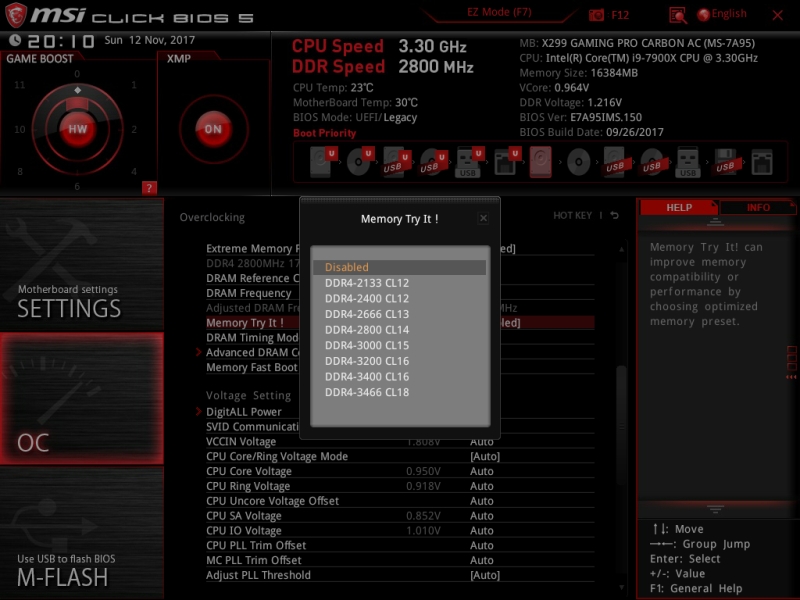Select Disabled in Memory Try It list
Screen dimensions: 800x600
click(399, 267)
